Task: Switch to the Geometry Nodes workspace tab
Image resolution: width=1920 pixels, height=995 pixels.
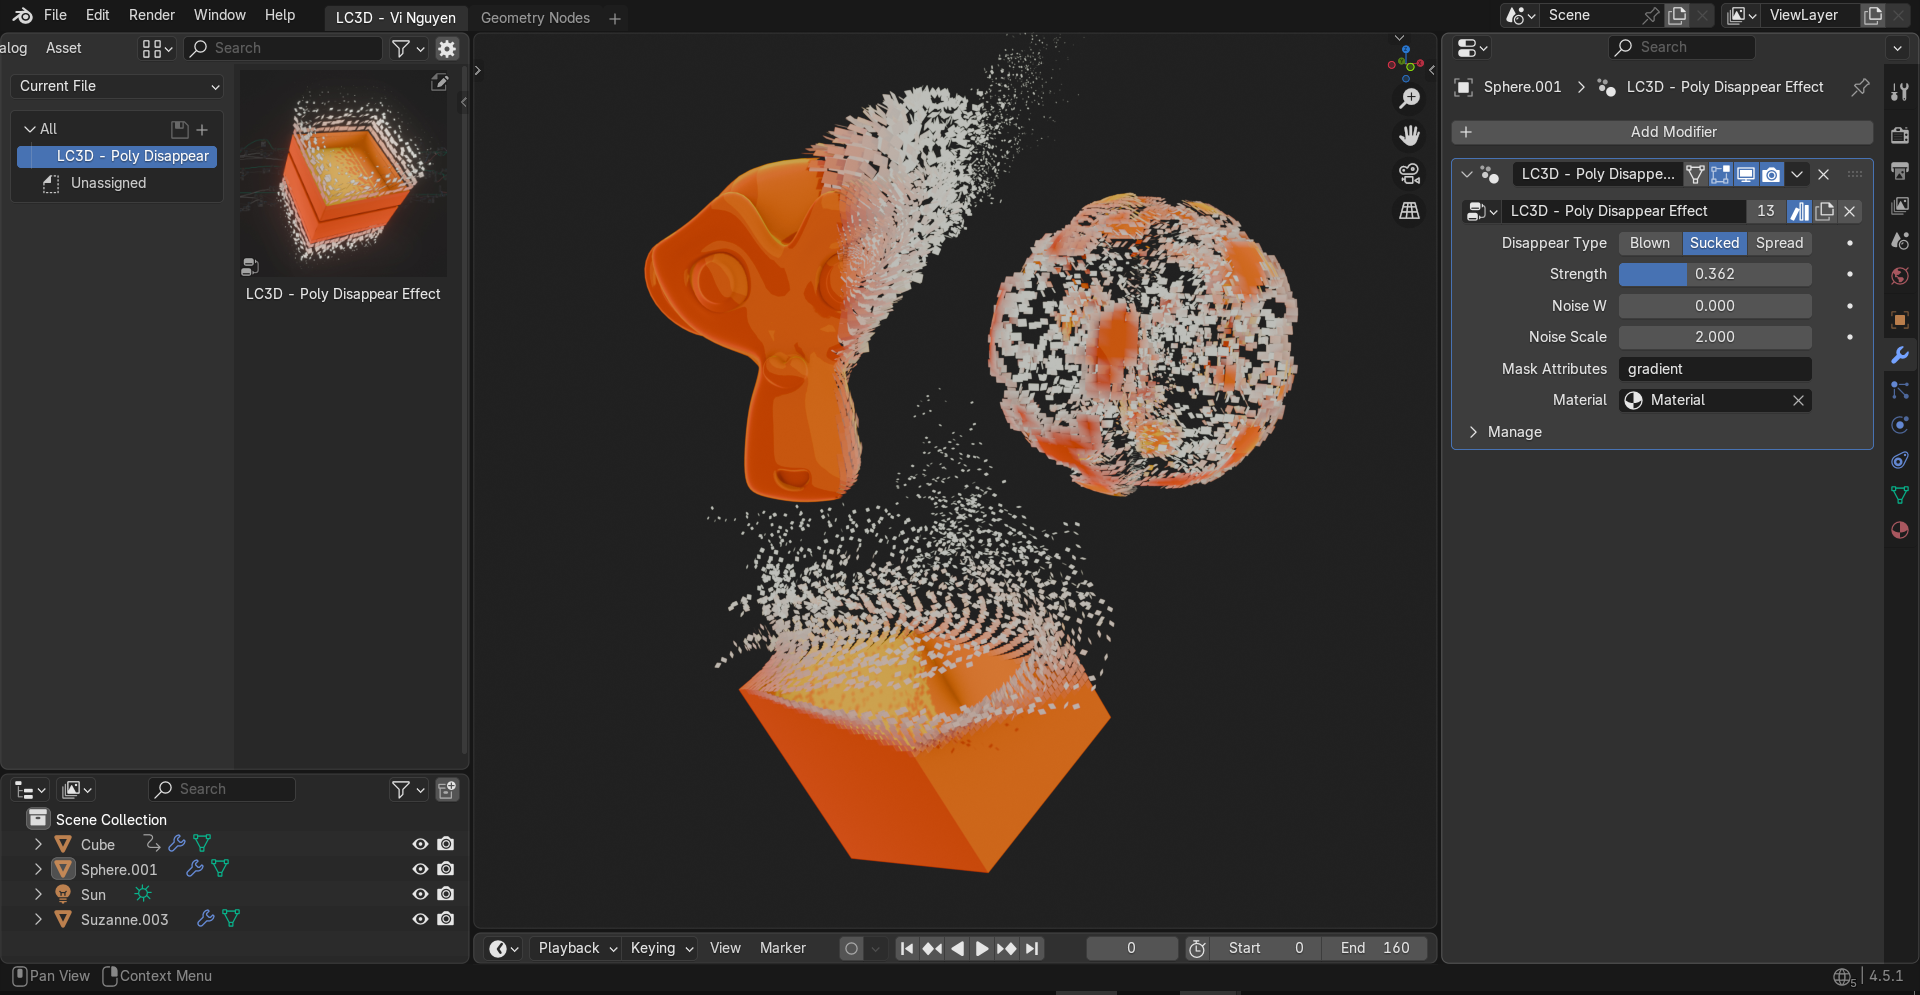Action: tap(535, 18)
